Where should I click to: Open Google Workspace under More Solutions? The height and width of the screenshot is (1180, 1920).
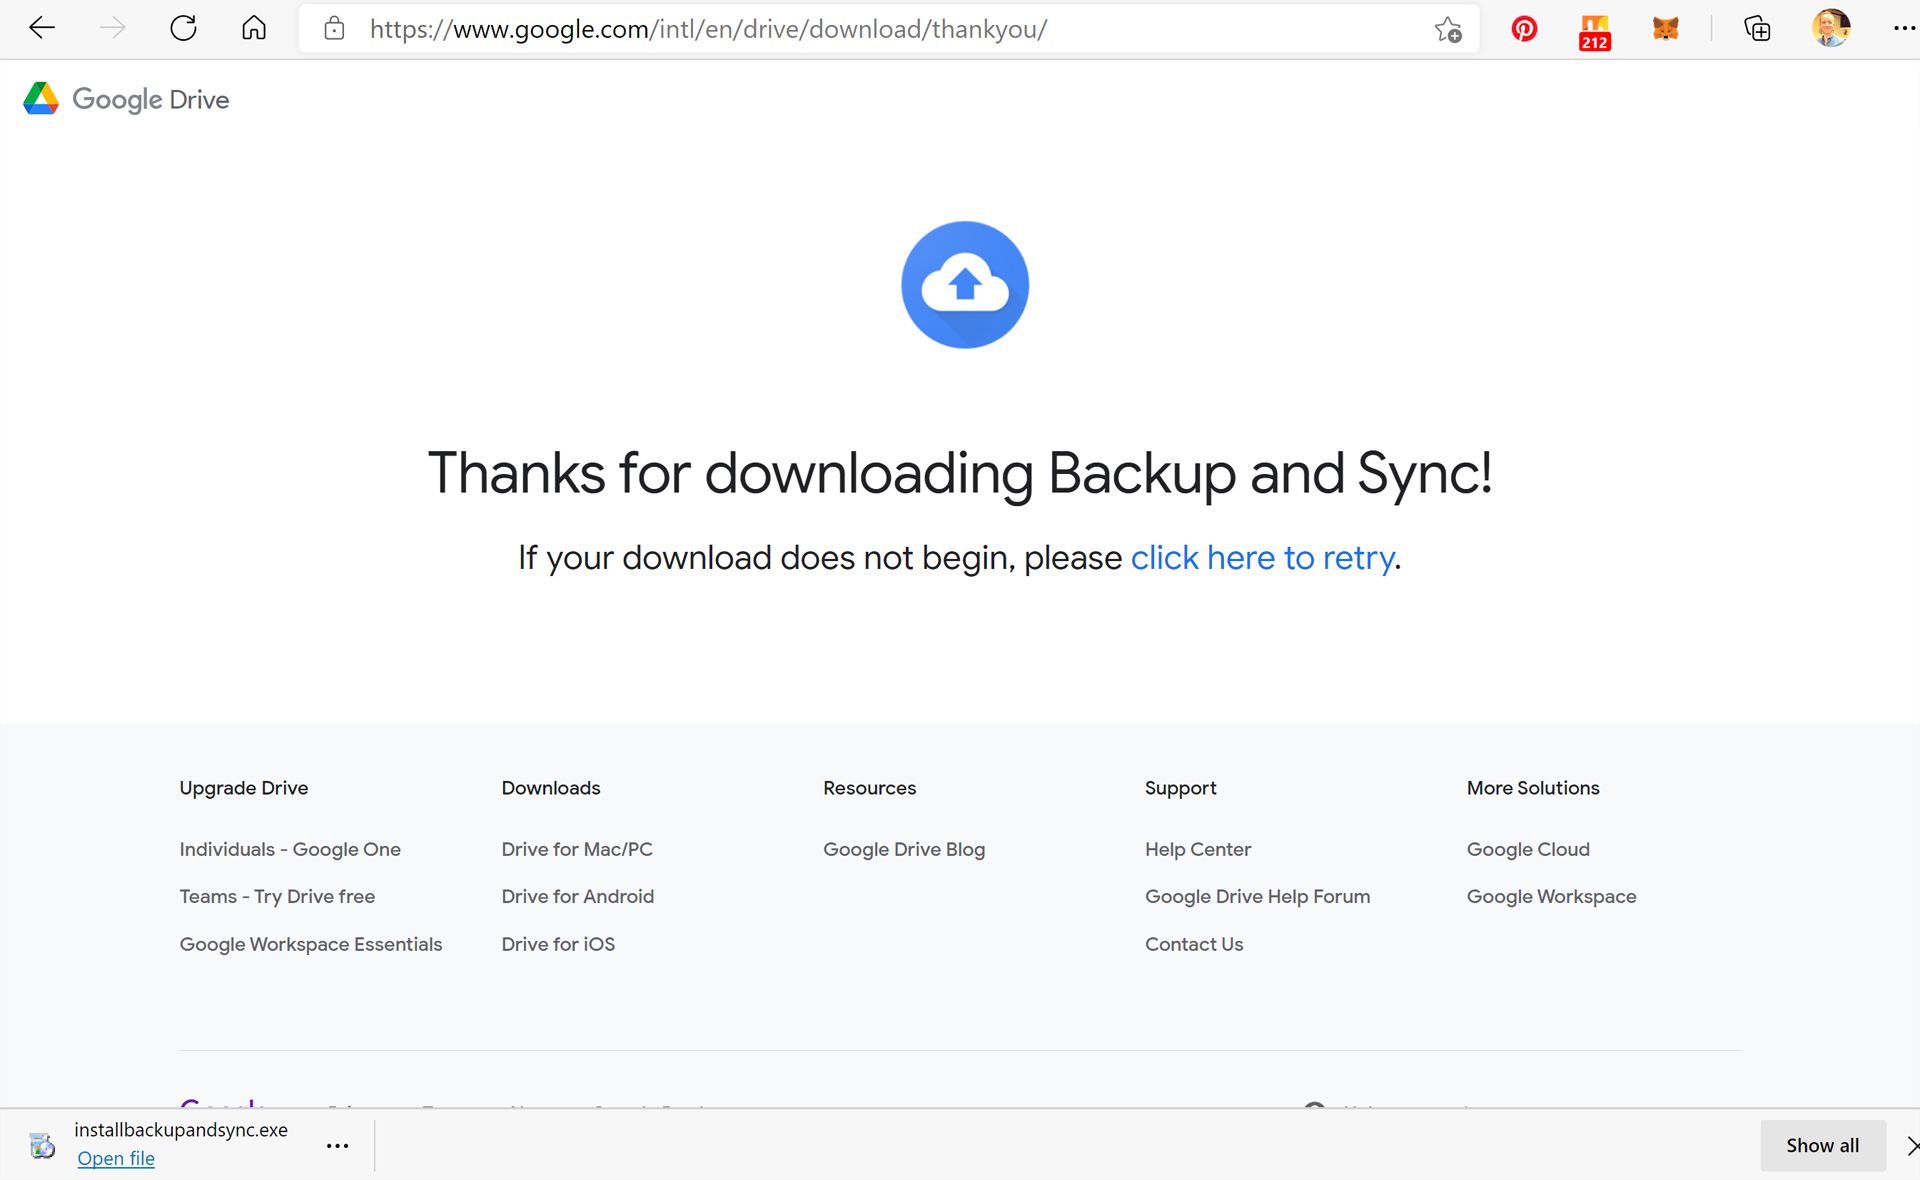[1551, 897]
